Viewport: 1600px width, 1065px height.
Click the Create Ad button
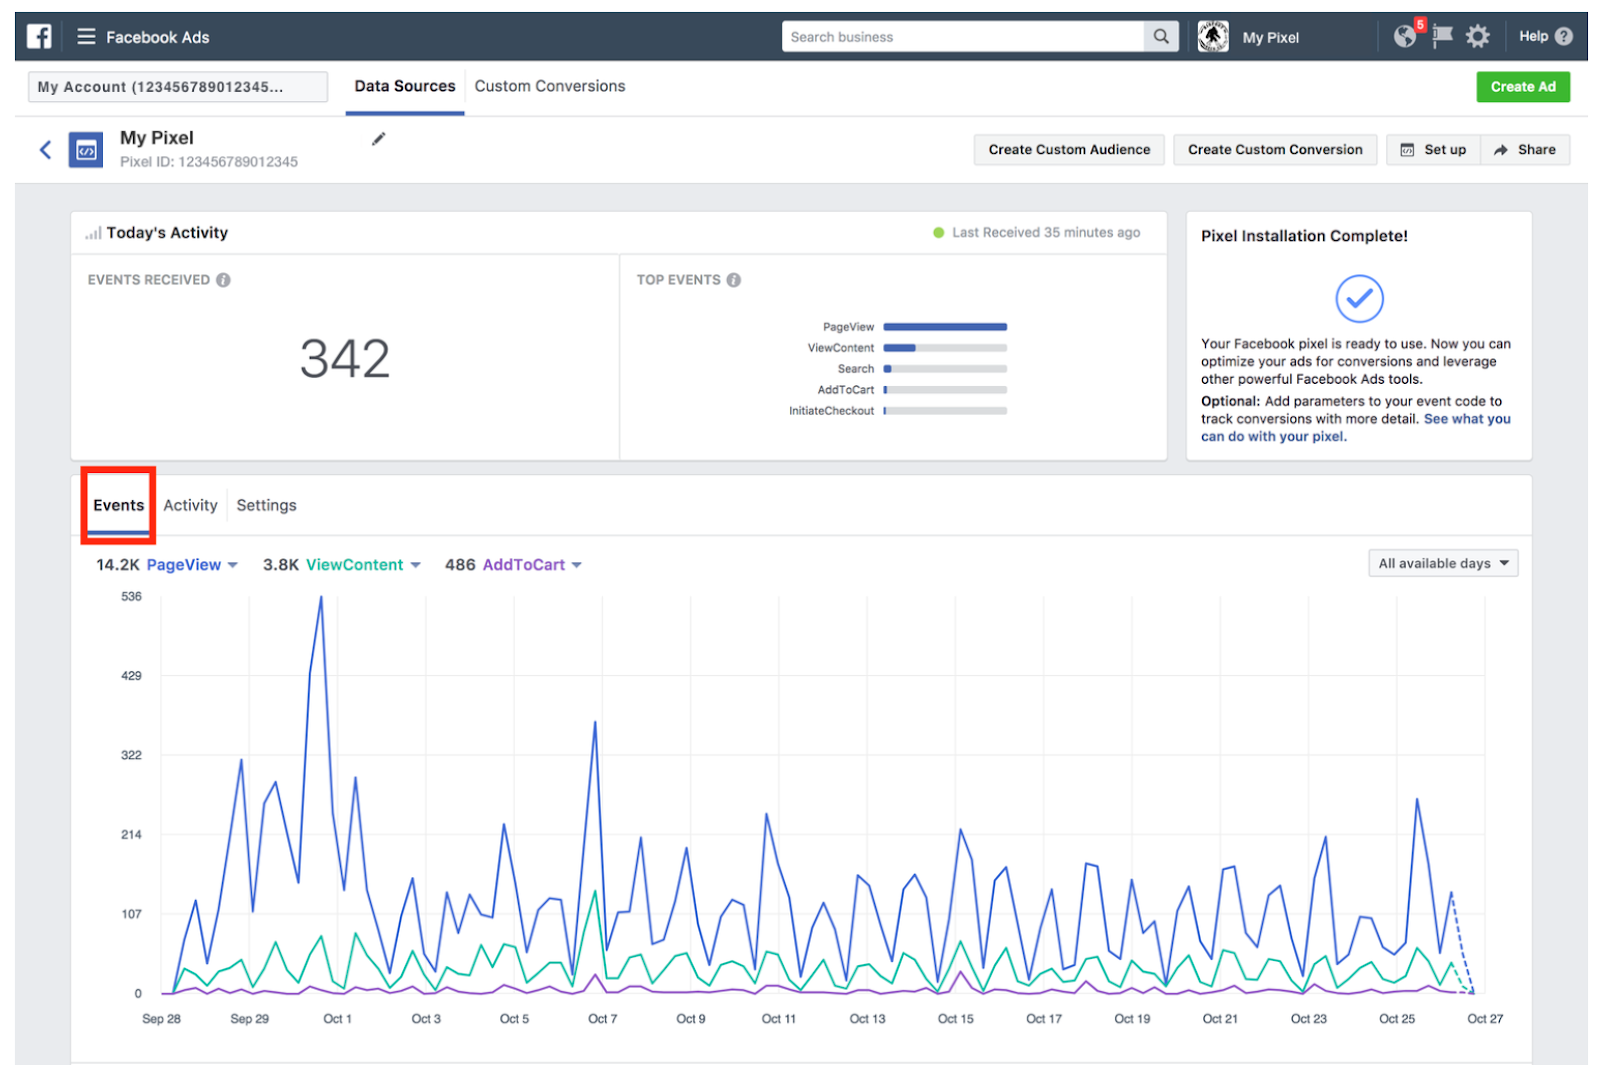tap(1523, 87)
